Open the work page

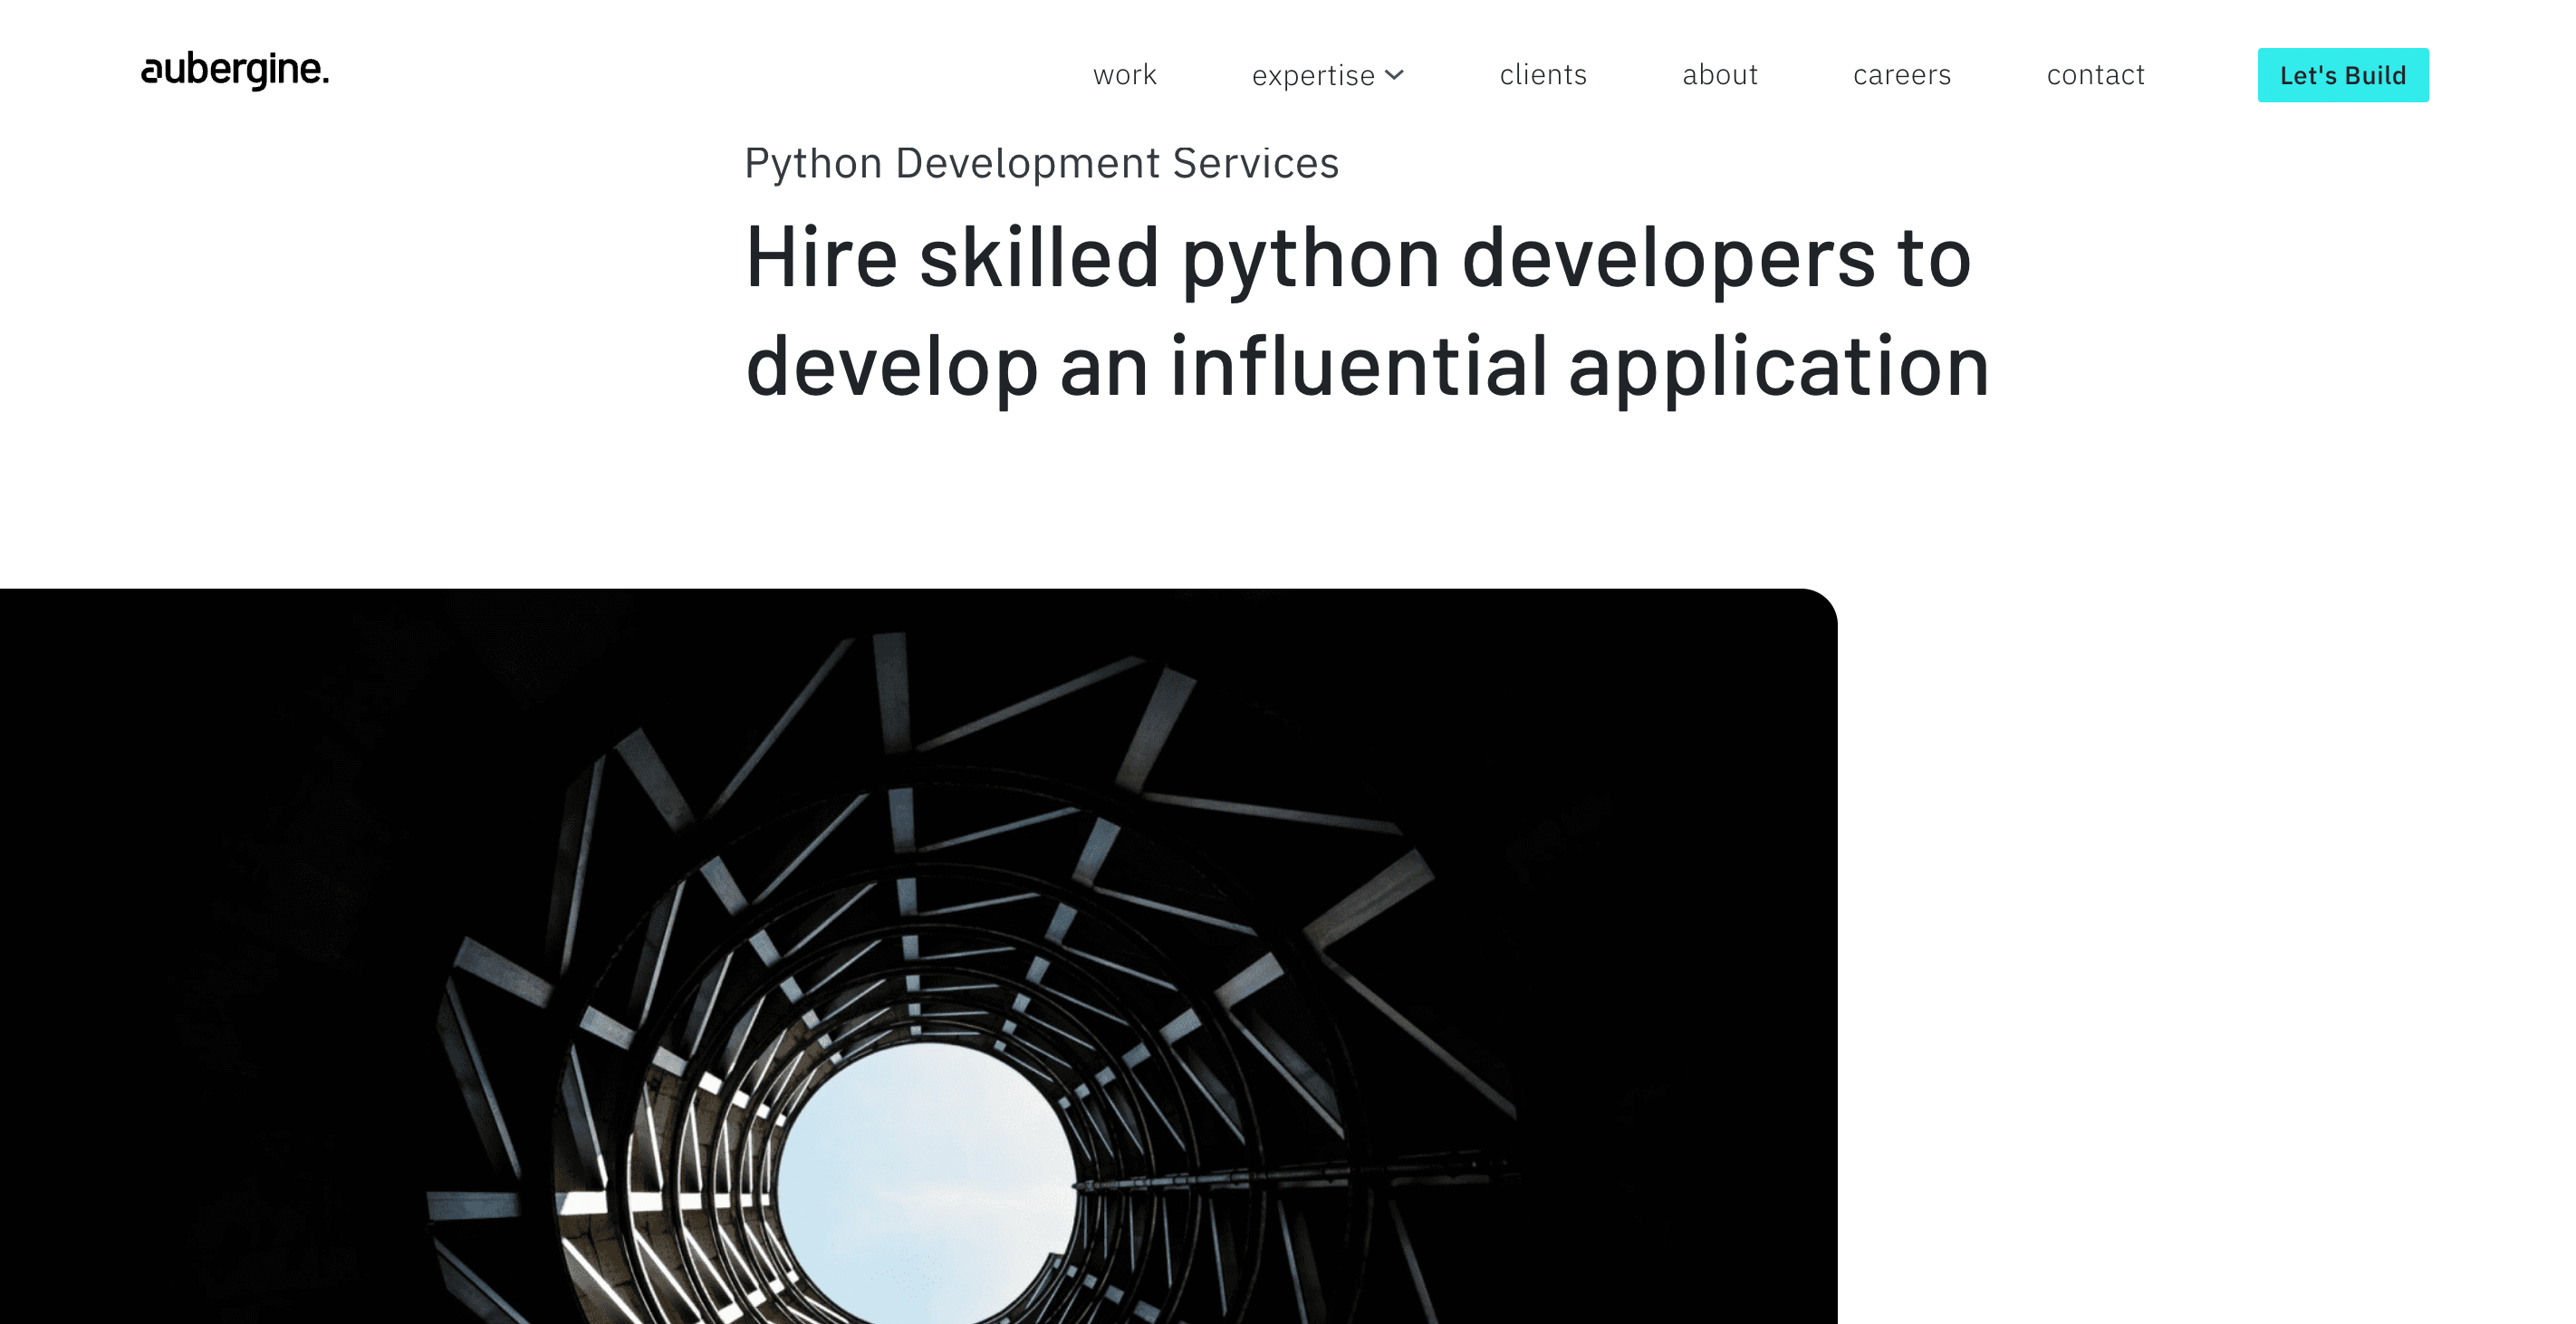point(1124,75)
